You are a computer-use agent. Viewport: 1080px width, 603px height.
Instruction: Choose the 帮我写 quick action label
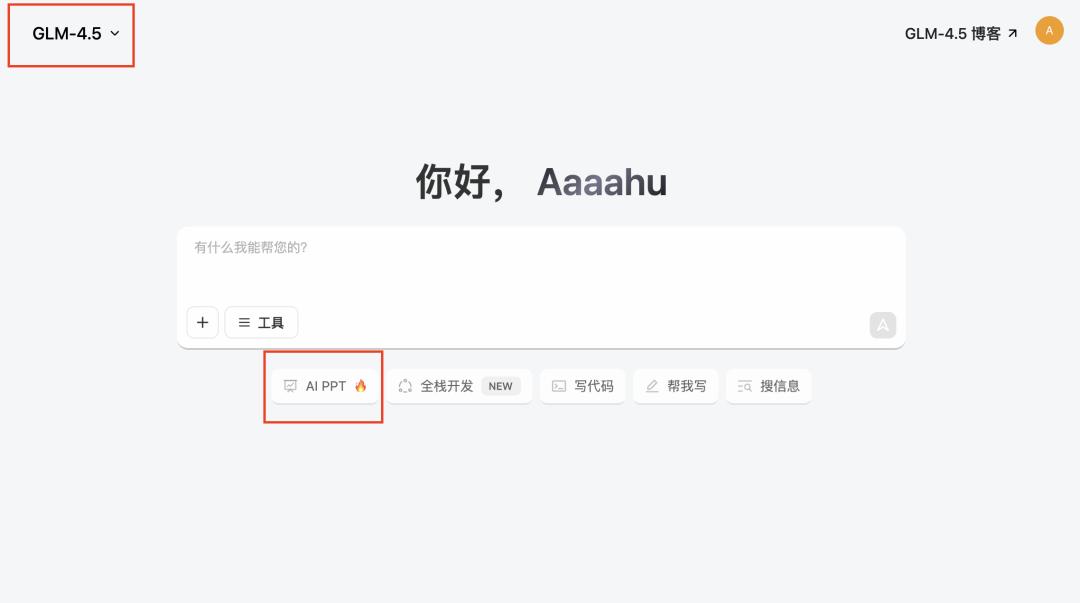tap(687, 386)
